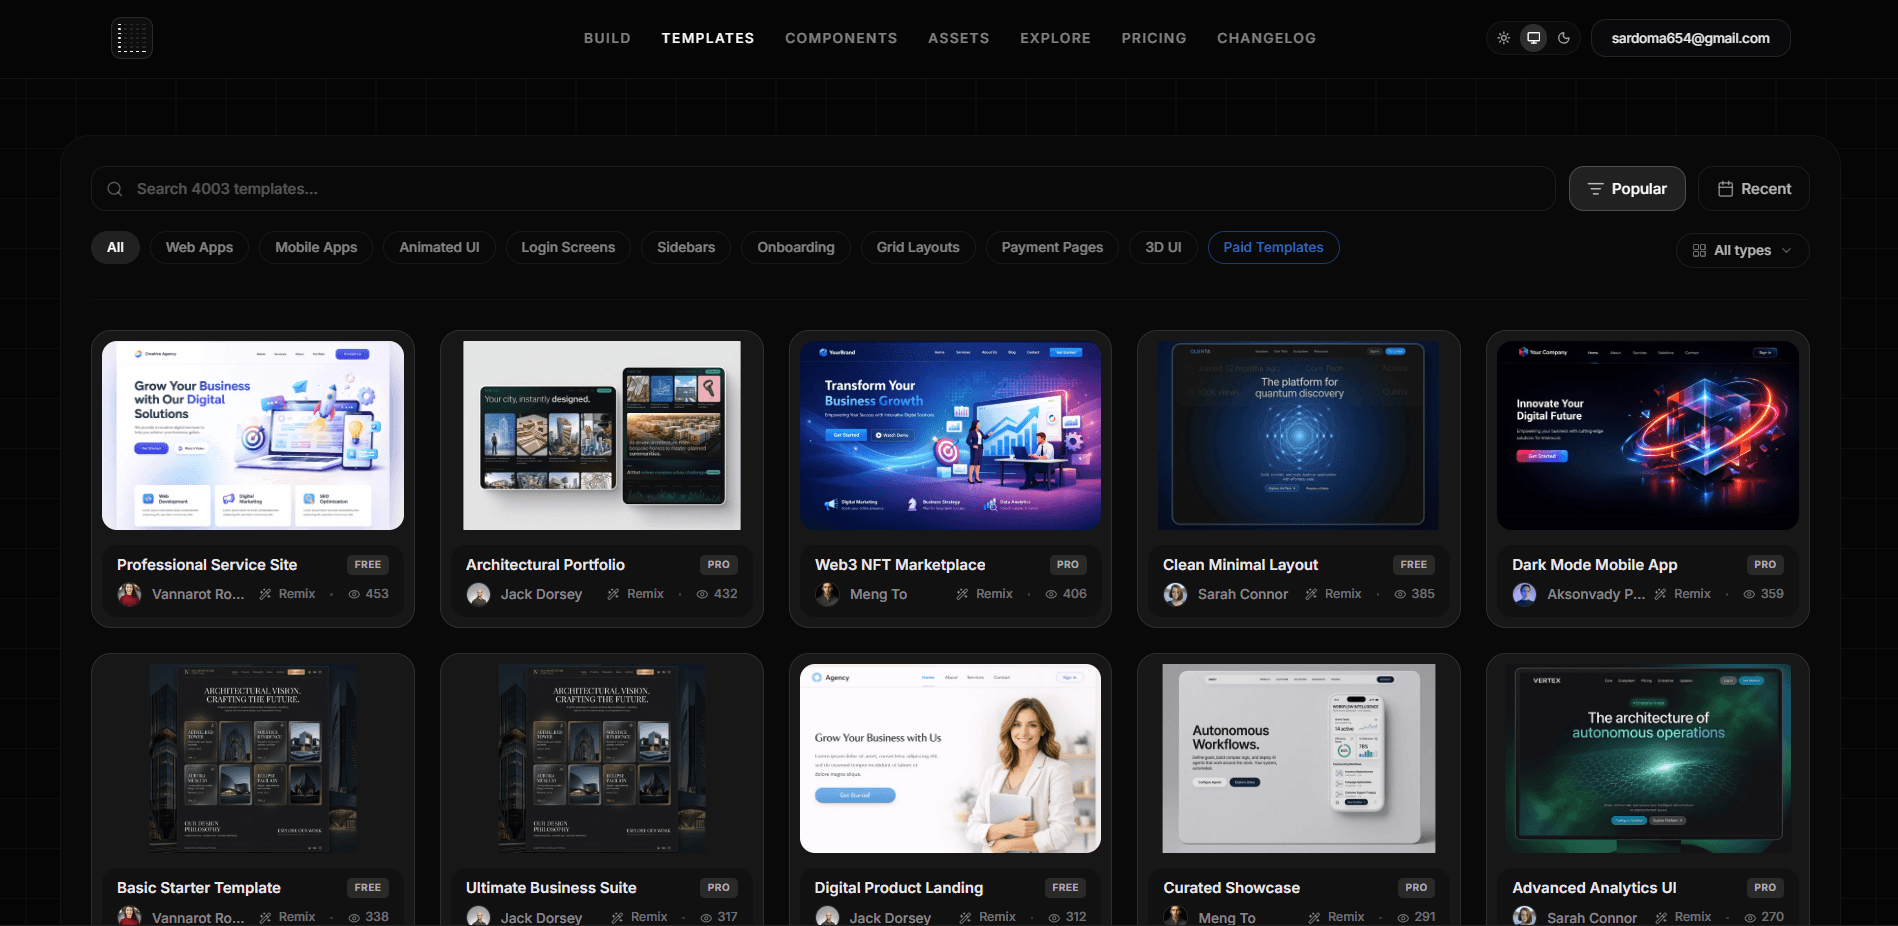
Task: Click the search magnifier icon
Action: pyautogui.click(x=115, y=189)
